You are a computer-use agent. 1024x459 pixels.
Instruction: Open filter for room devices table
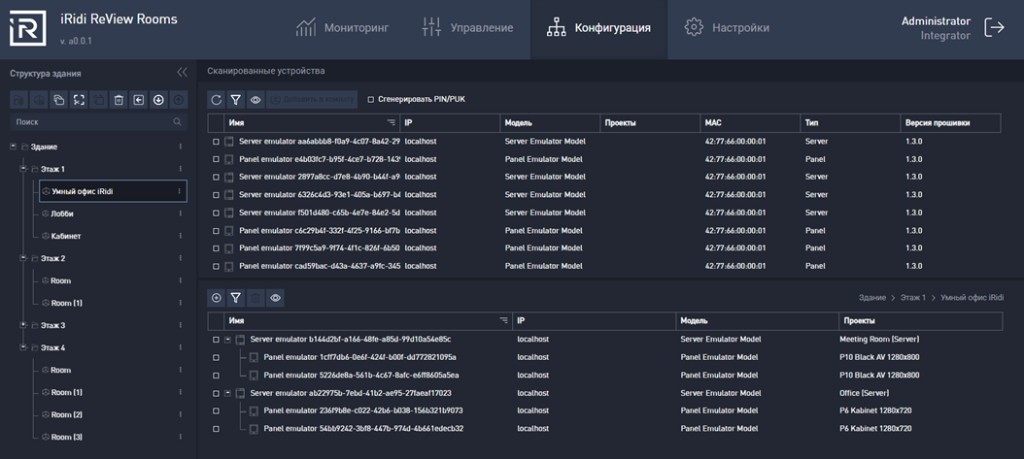tap(236, 298)
